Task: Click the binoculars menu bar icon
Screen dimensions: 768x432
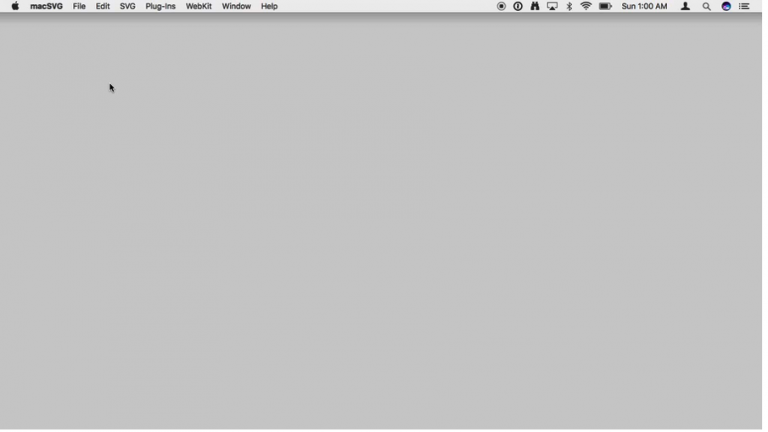Action: pos(535,6)
